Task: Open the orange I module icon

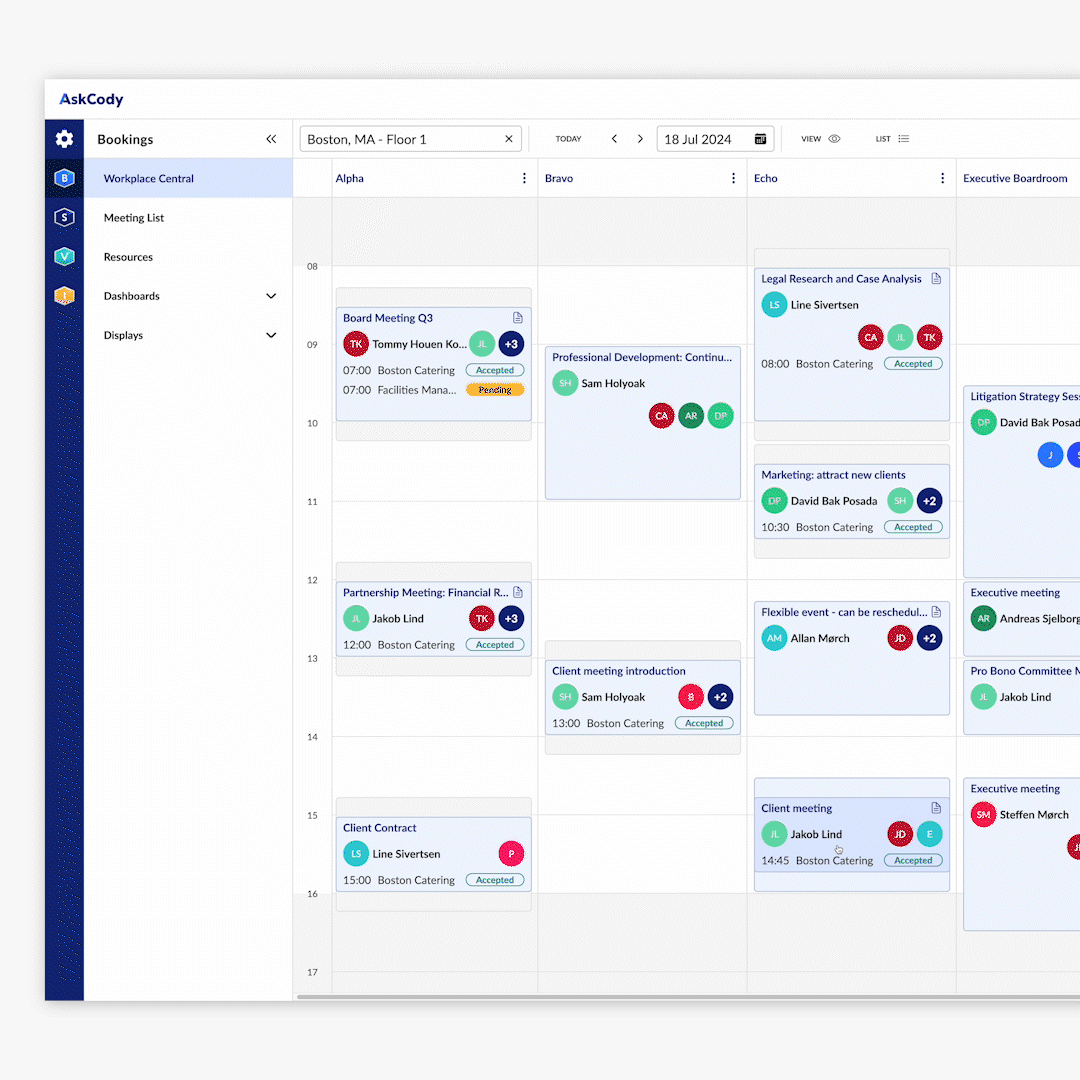Action: tap(65, 295)
